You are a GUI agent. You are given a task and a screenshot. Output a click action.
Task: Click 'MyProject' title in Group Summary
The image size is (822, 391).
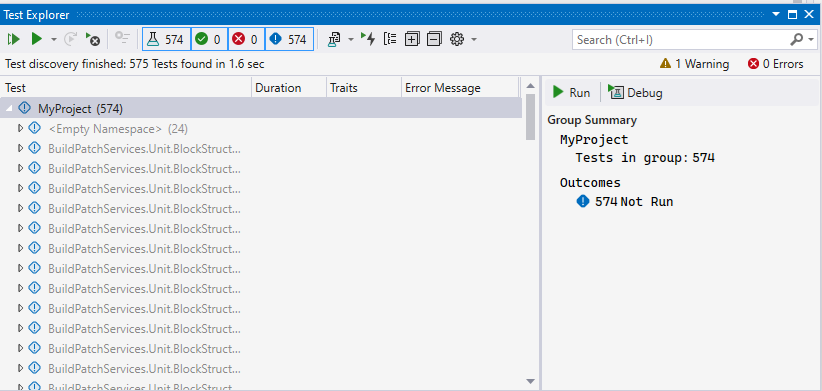click(594, 140)
